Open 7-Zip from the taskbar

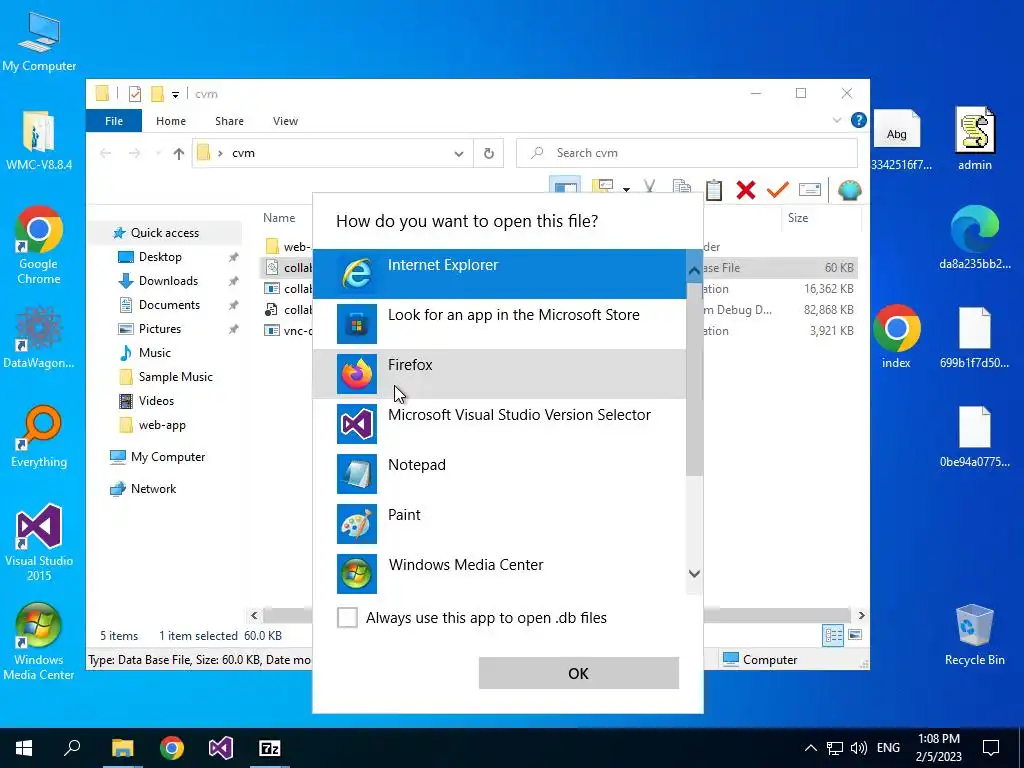(x=270, y=748)
